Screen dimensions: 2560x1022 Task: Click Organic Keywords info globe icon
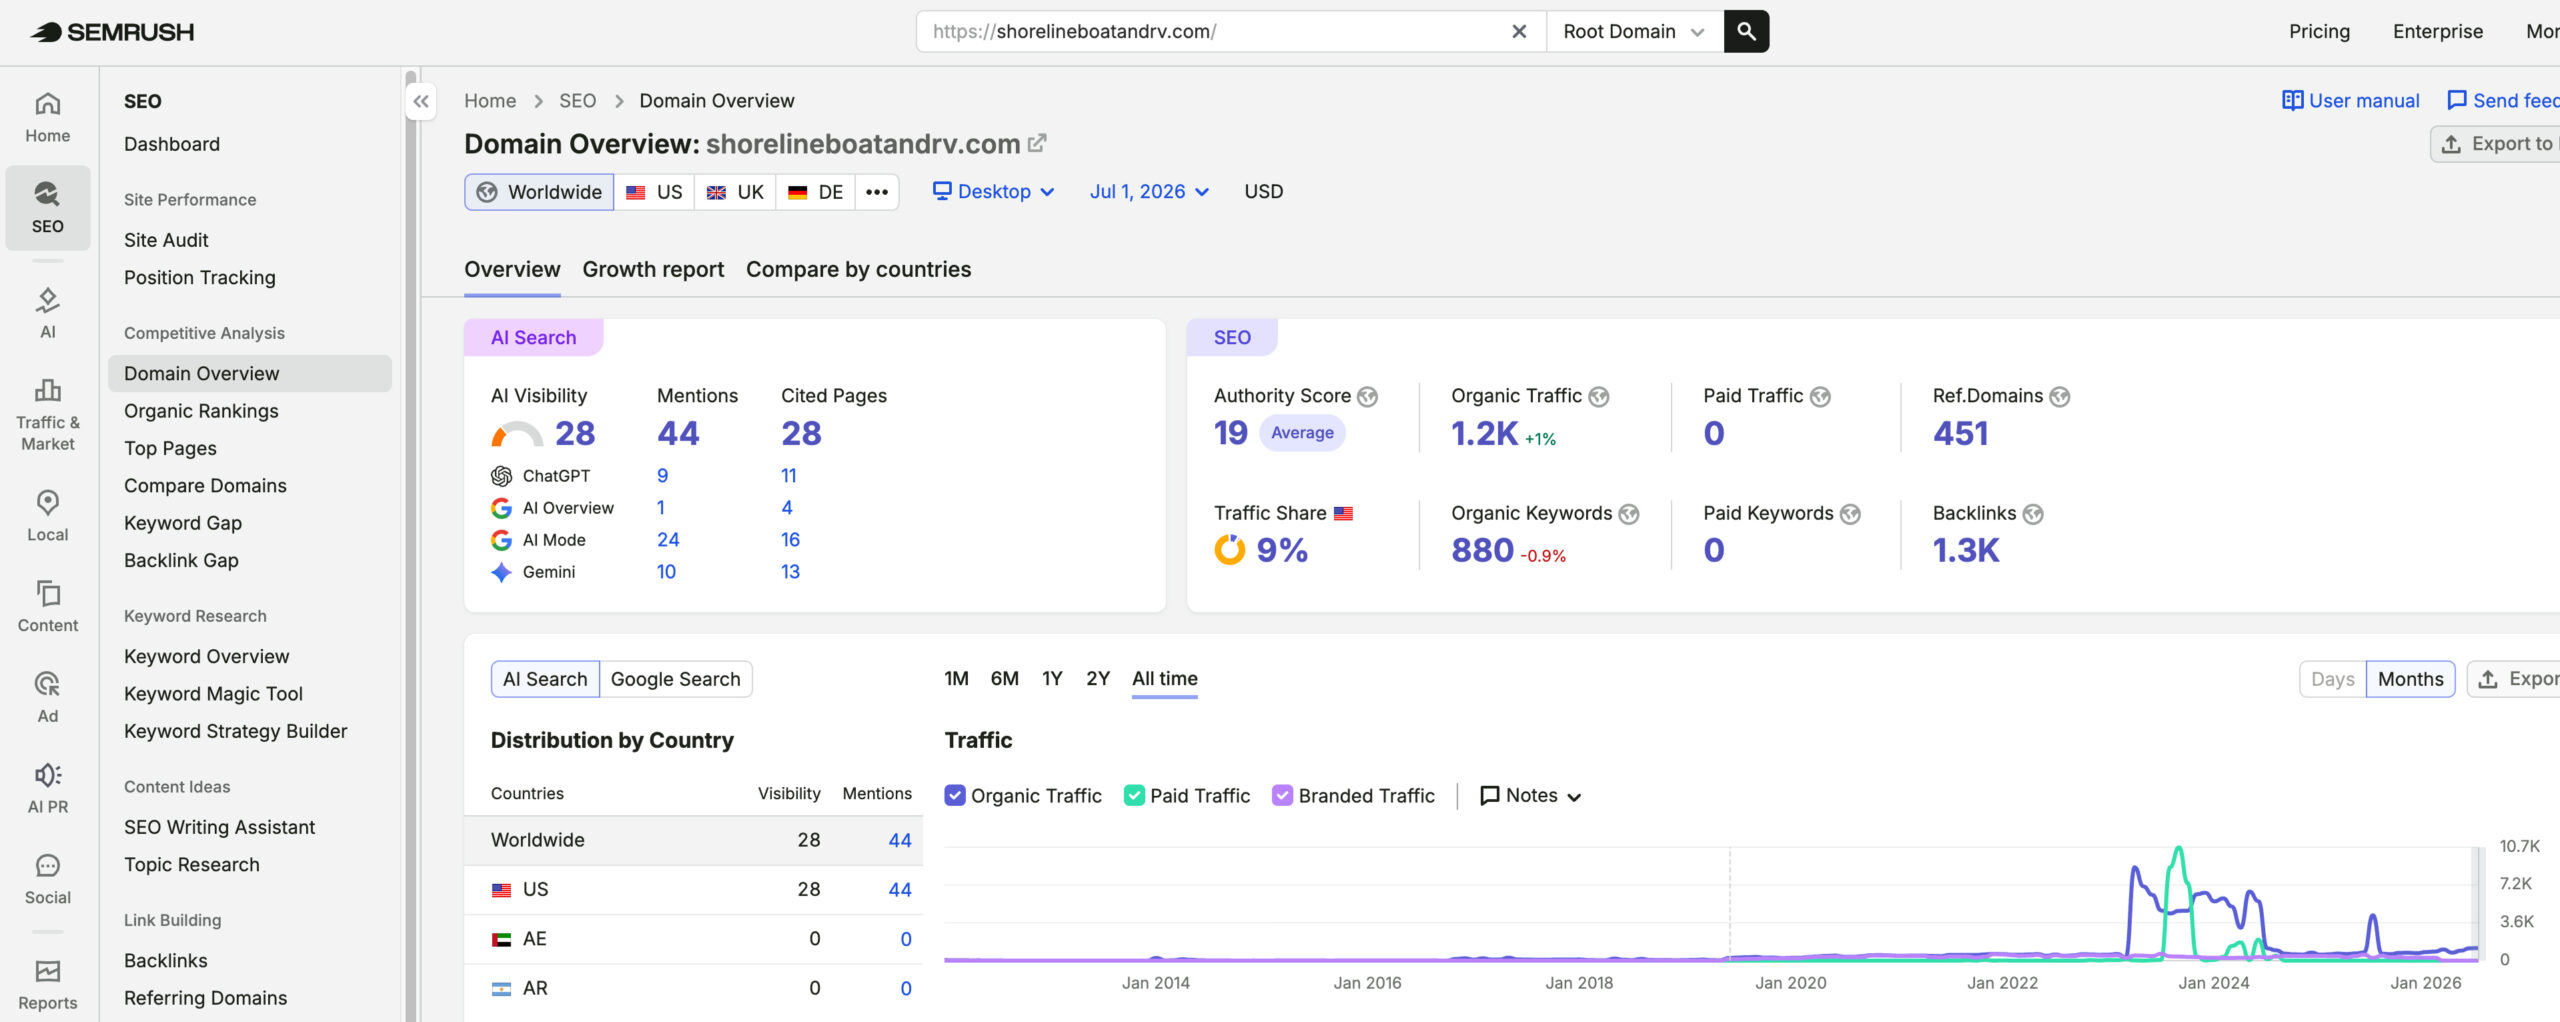[x=1629, y=514]
